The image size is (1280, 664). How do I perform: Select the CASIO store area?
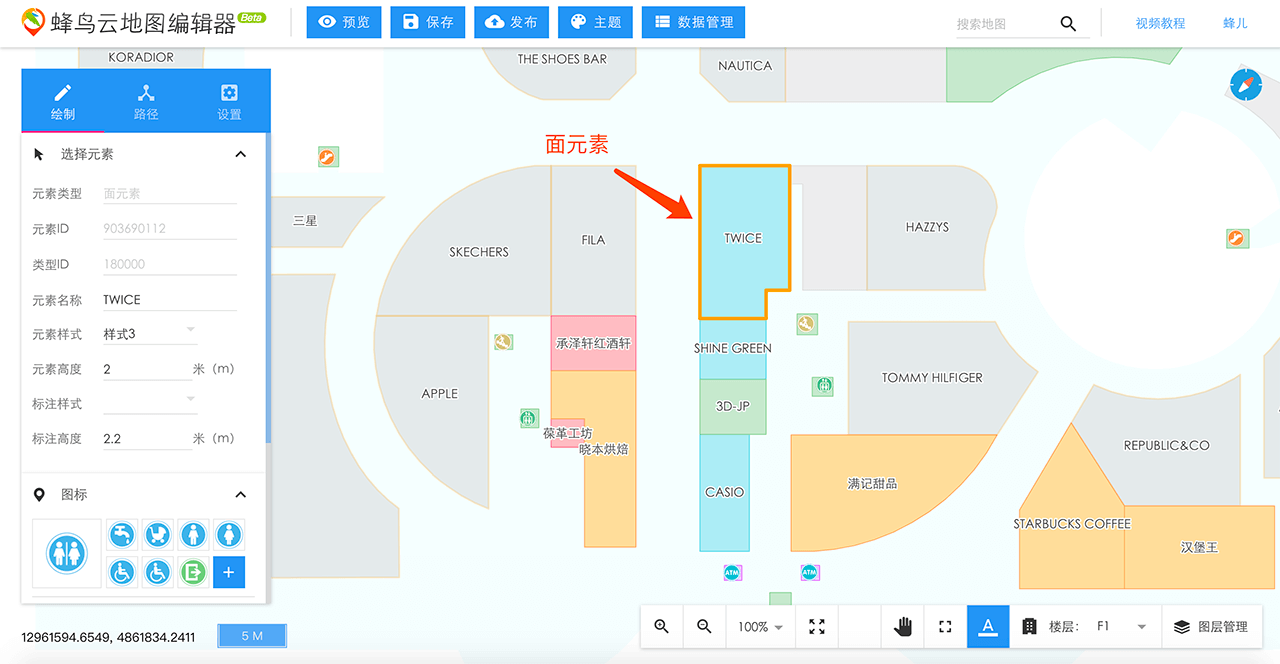point(724,492)
